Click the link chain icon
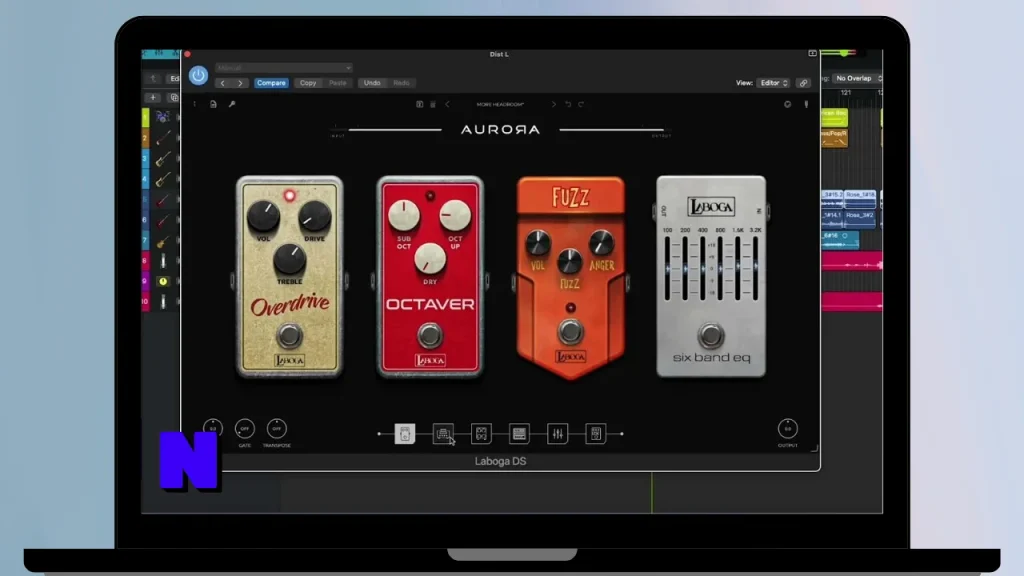This screenshot has height=576, width=1024. tap(803, 83)
